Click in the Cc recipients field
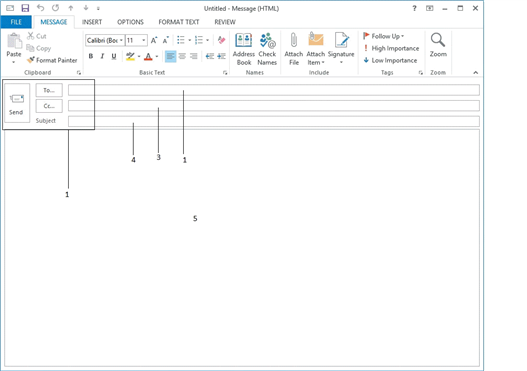The height and width of the screenshot is (371, 527). pyautogui.click(x=274, y=106)
